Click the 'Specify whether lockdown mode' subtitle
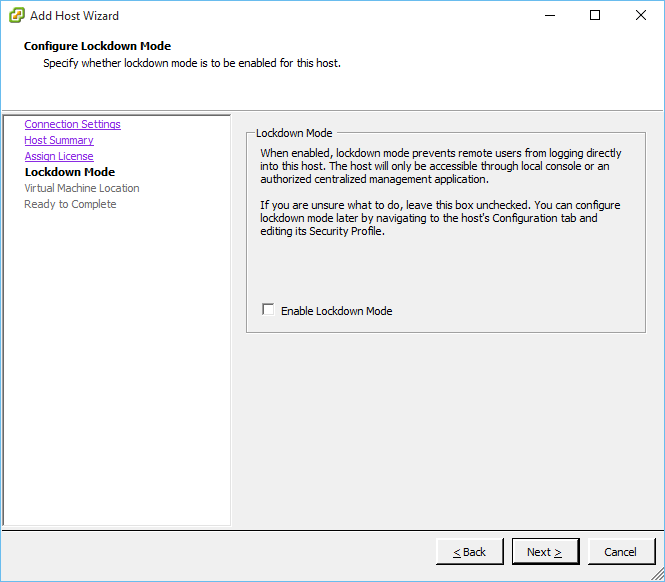665x582 pixels. pyautogui.click(x=192, y=63)
